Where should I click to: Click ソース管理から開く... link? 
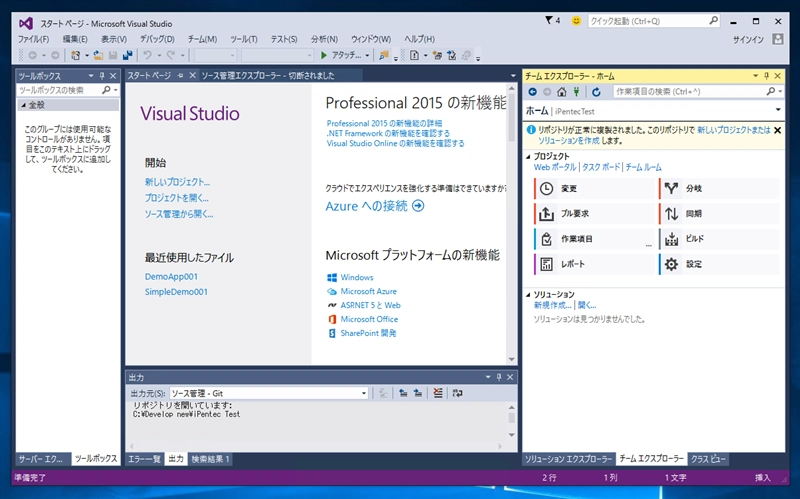click(179, 214)
